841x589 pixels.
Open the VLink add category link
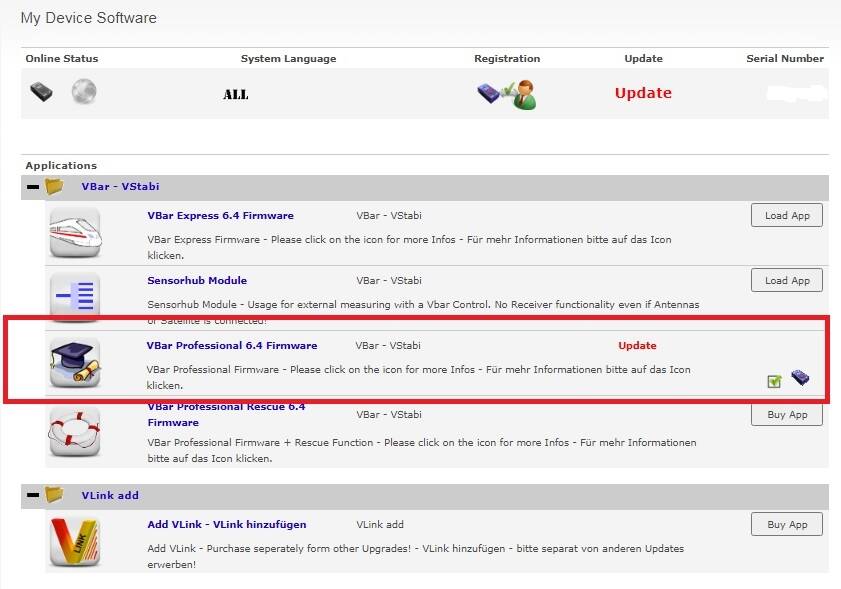[110, 495]
